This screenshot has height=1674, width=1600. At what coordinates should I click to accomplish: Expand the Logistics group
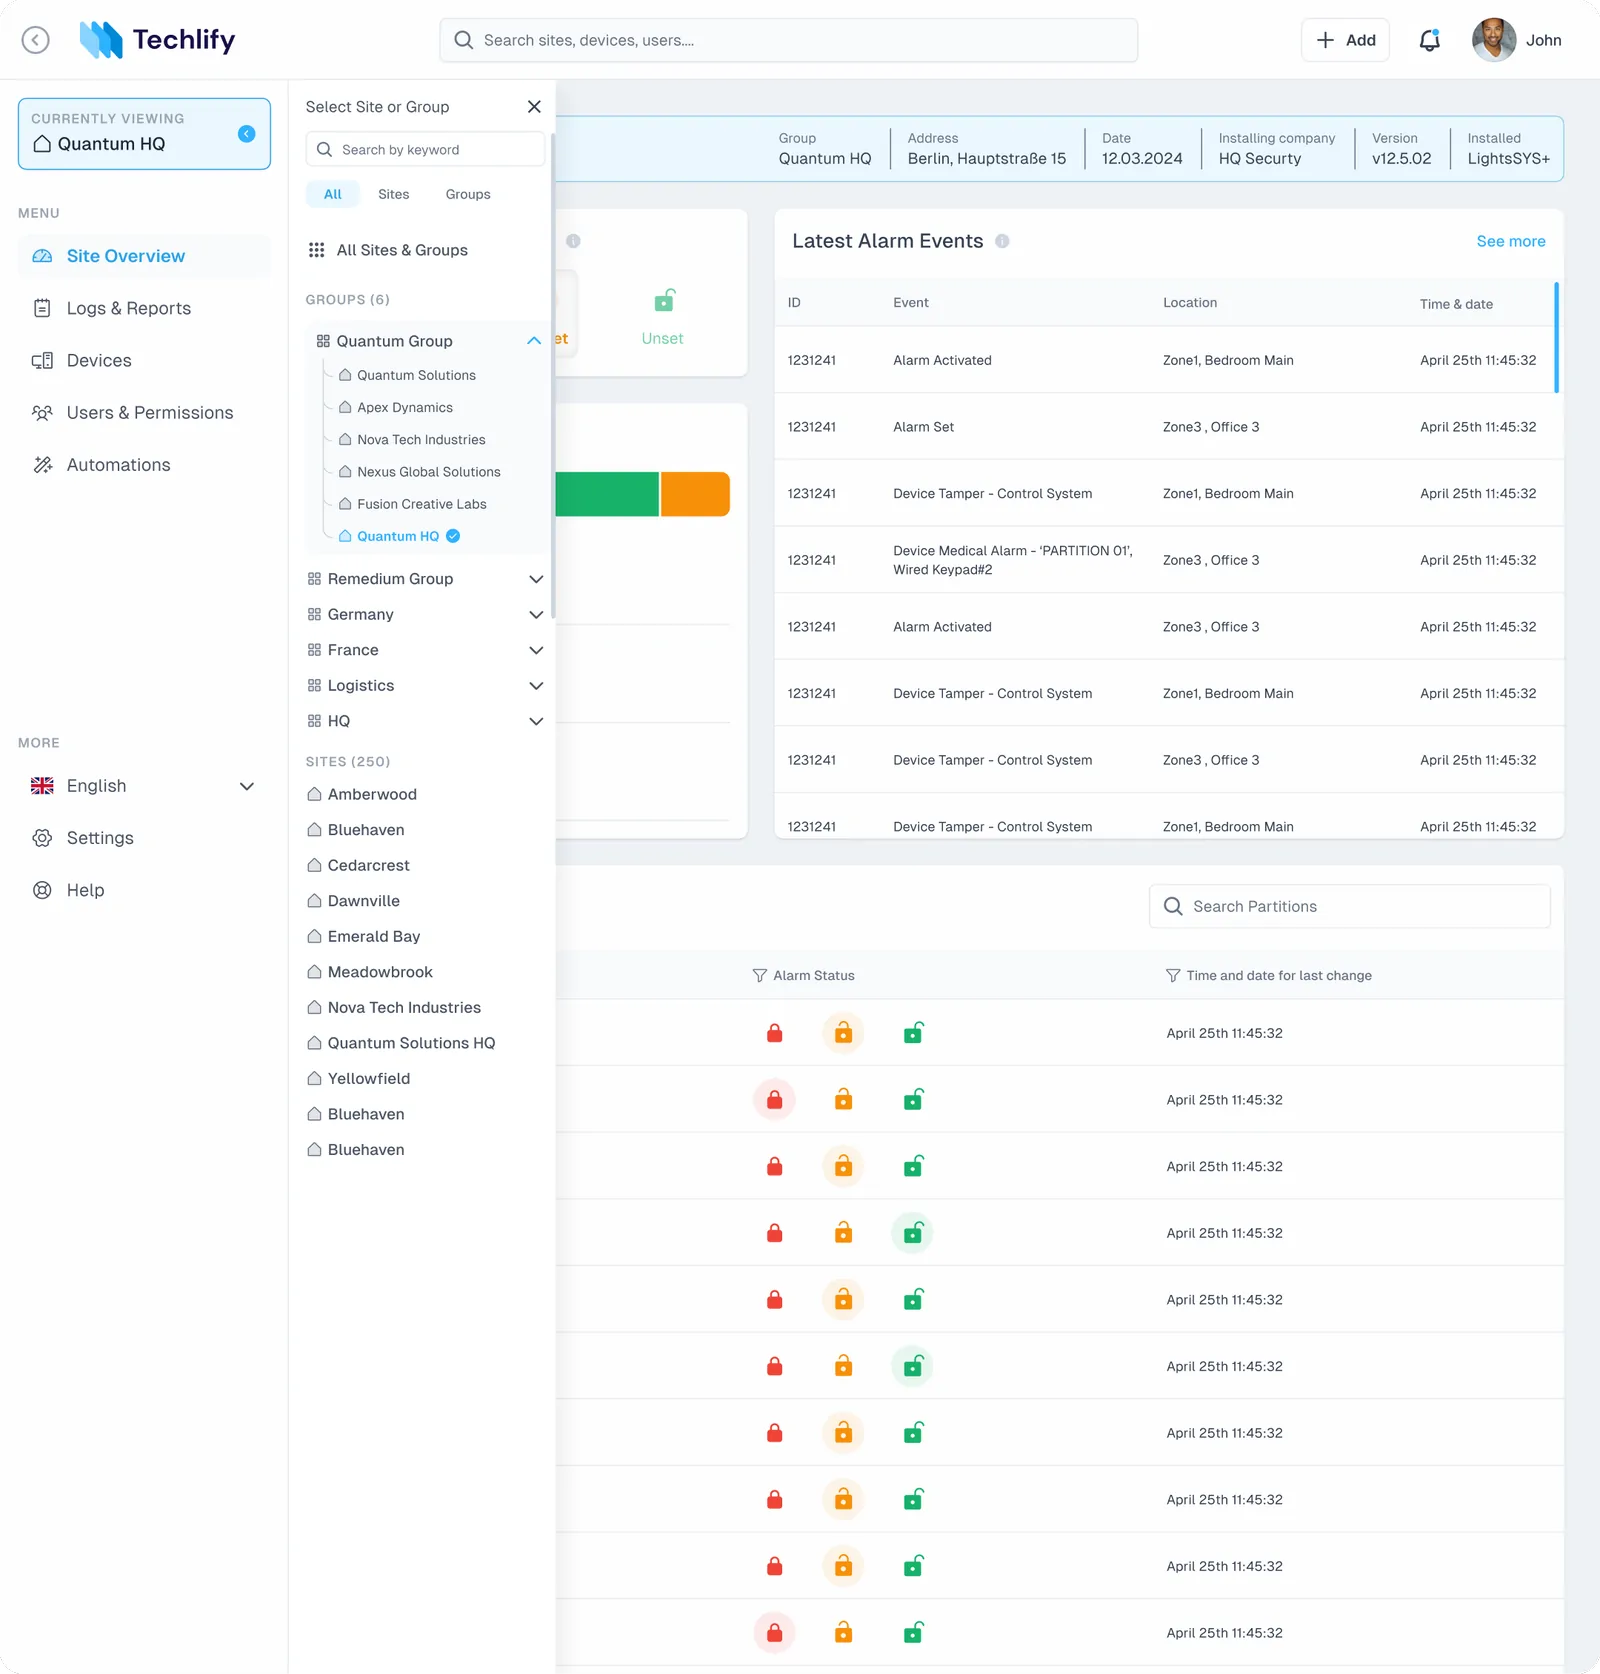click(536, 686)
